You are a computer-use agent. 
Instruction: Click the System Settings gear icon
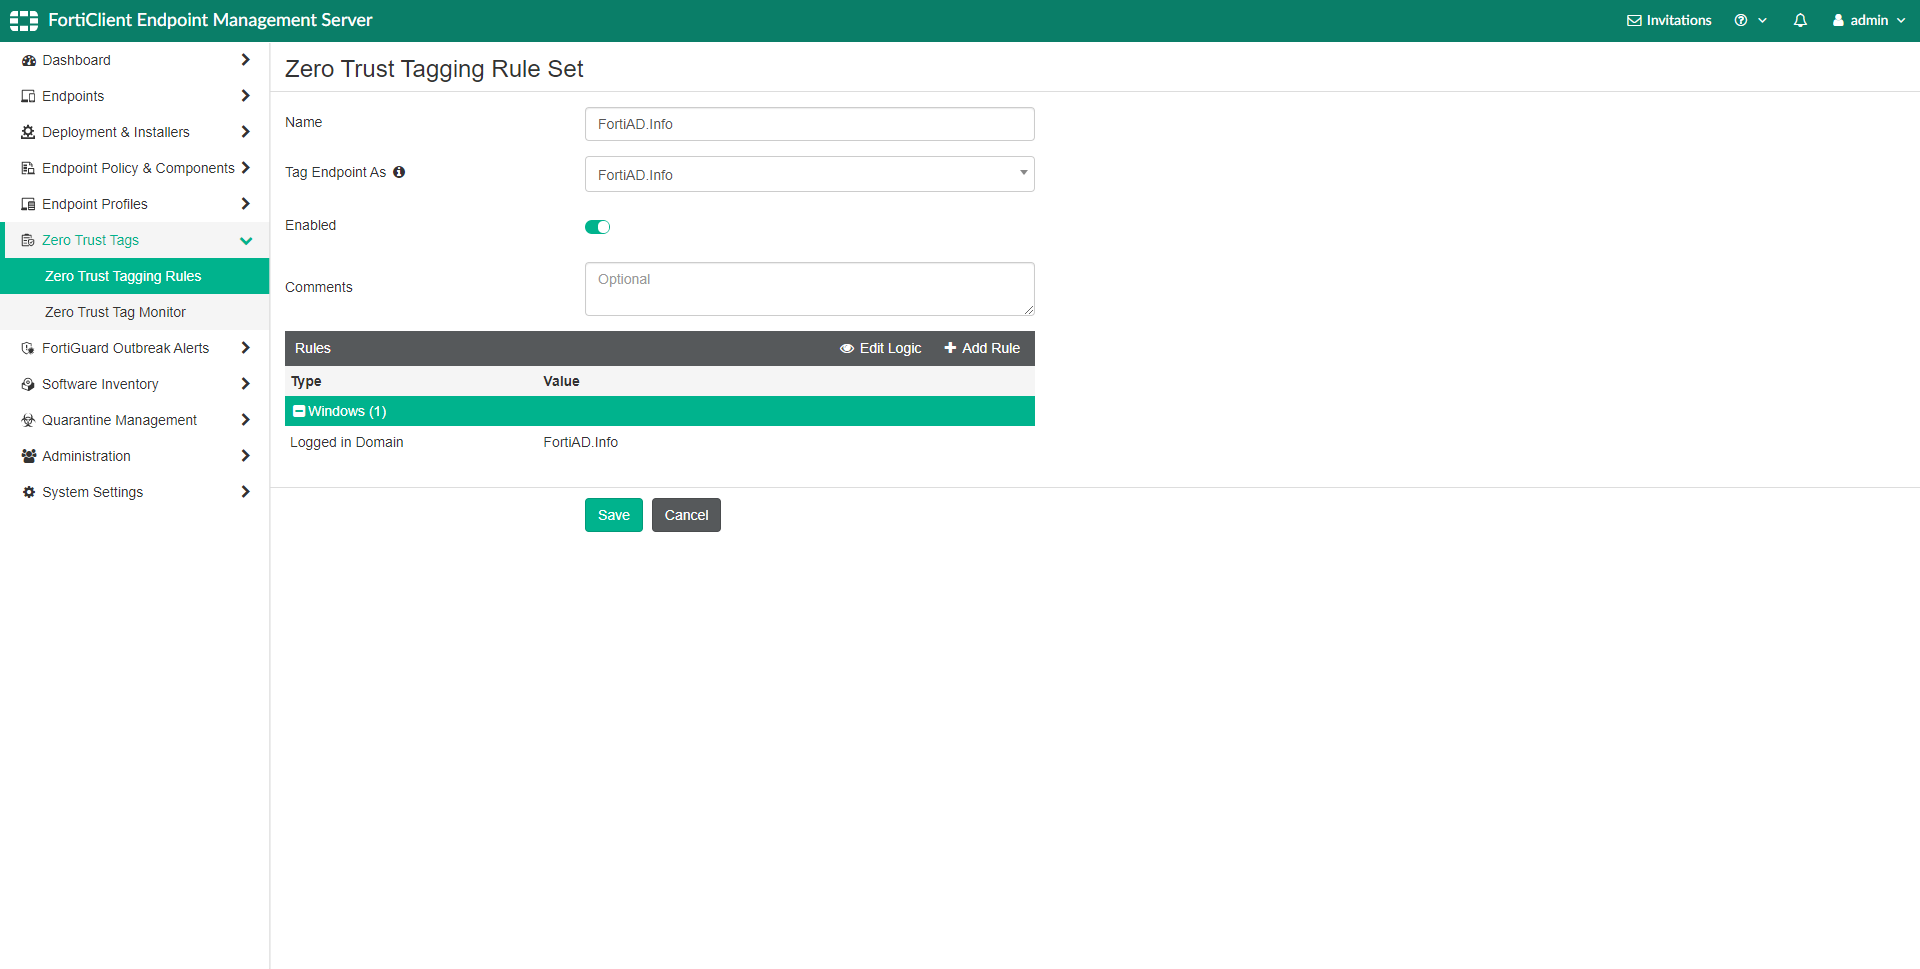tap(28, 492)
